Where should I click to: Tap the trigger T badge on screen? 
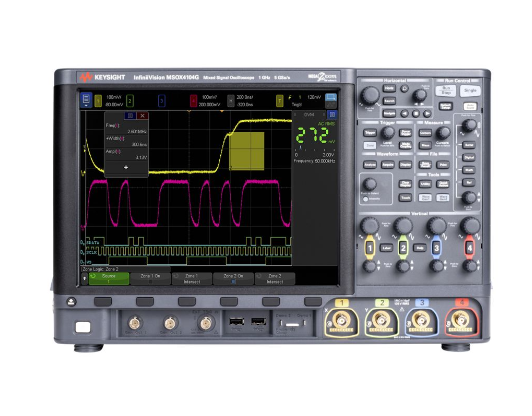280,101
